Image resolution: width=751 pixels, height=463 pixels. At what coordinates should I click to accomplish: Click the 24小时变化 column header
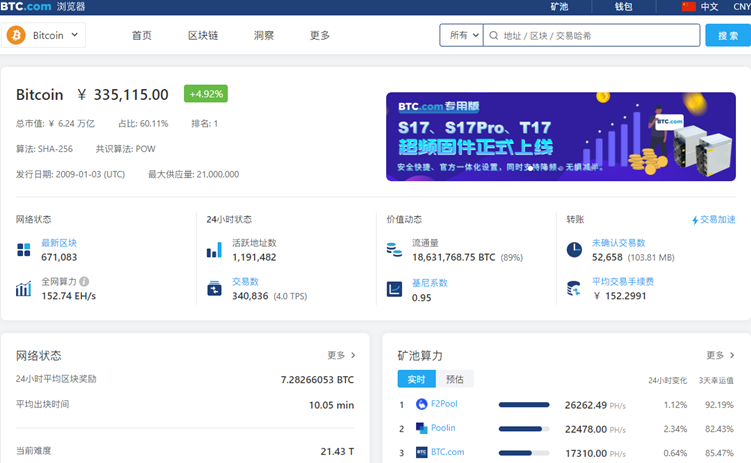[x=667, y=380]
